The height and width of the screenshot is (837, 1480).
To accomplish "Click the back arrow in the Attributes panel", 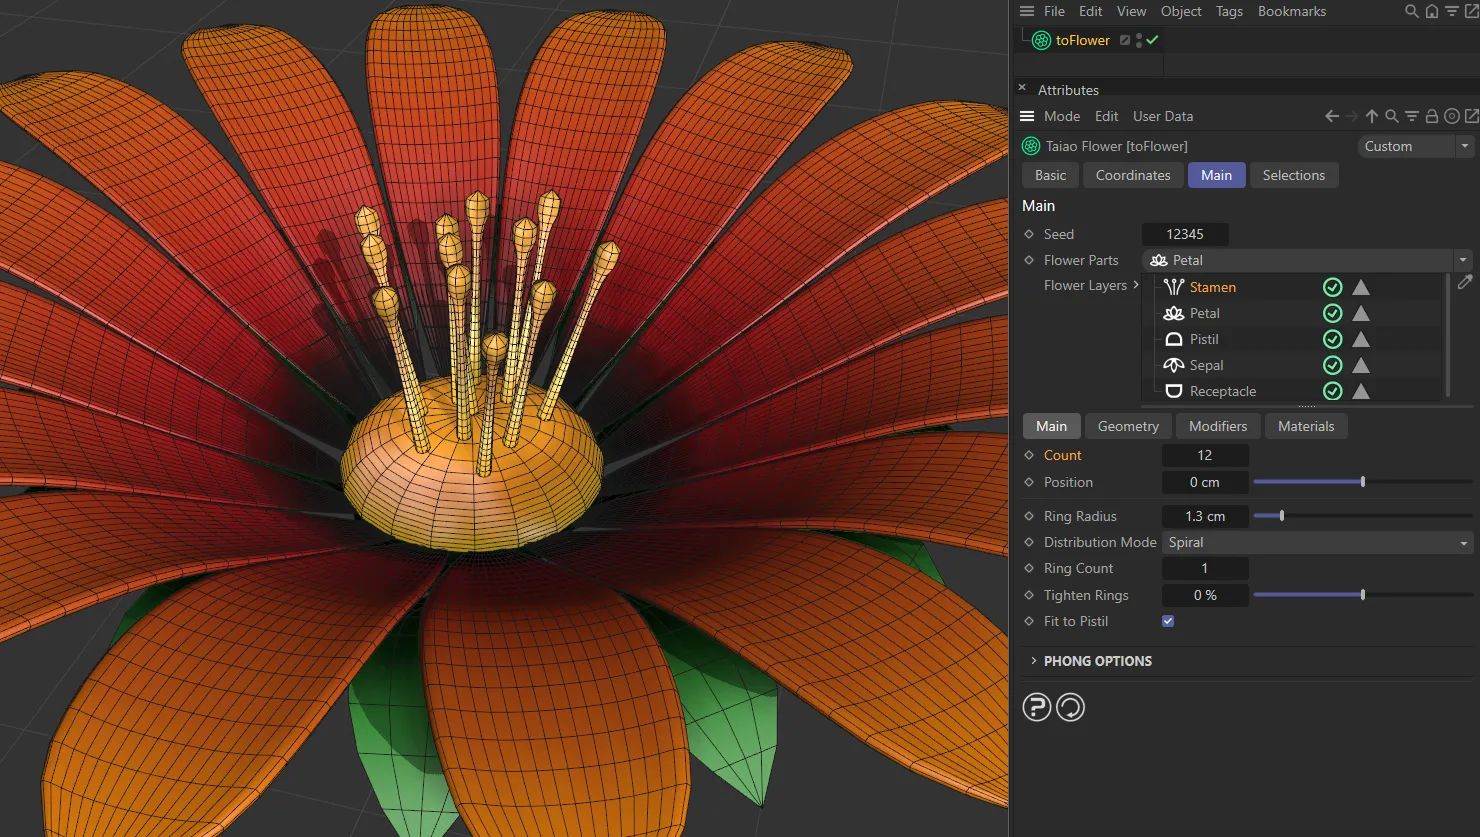I will [x=1332, y=116].
